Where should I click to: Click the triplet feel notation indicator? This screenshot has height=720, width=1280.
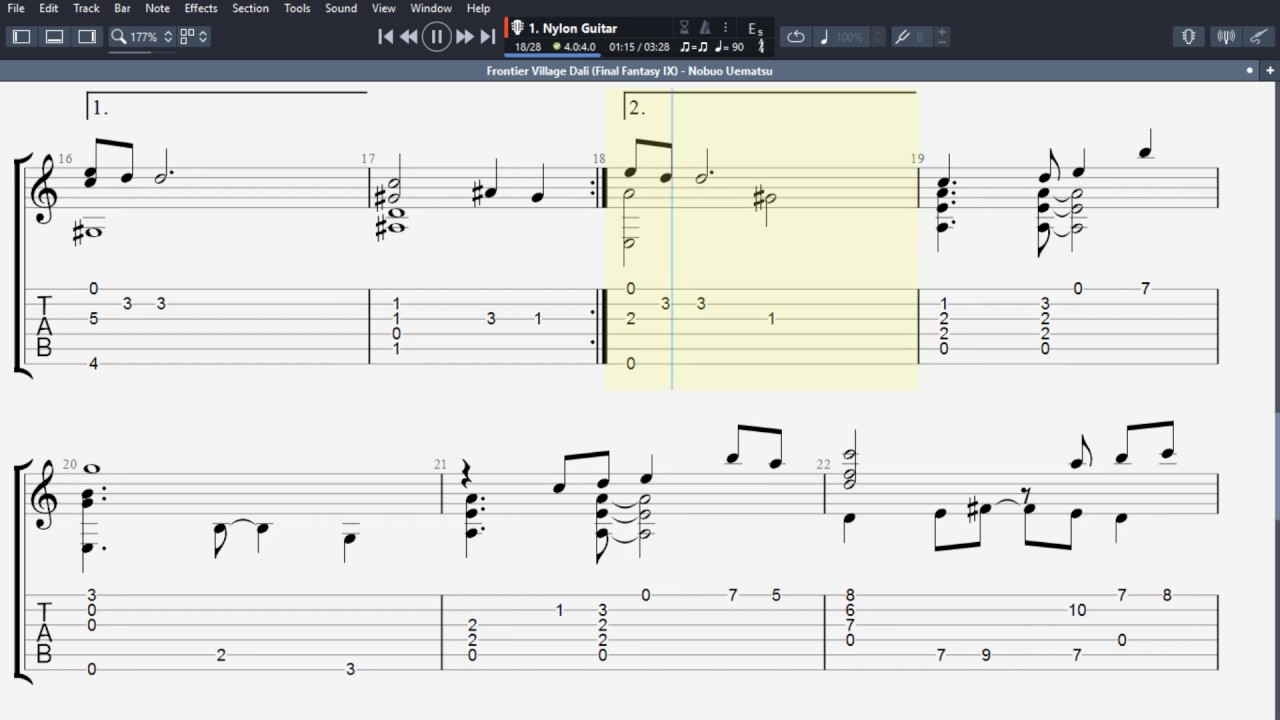694,47
